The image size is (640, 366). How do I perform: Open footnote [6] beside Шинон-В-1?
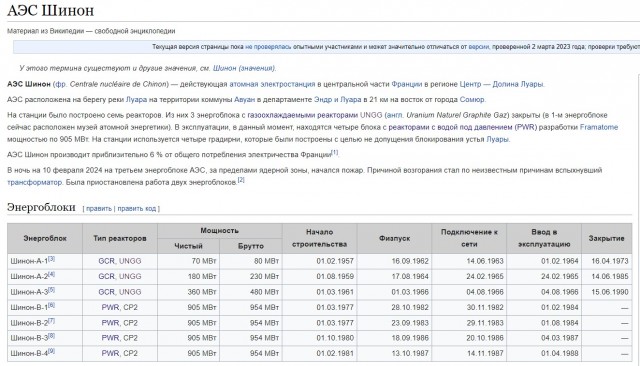point(51,306)
